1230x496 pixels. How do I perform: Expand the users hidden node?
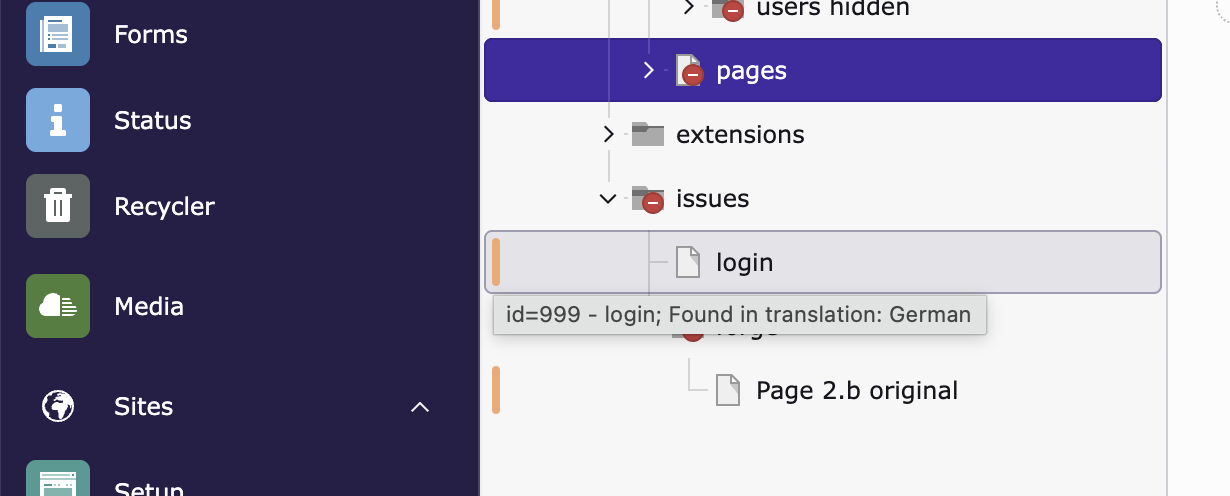[x=688, y=8]
